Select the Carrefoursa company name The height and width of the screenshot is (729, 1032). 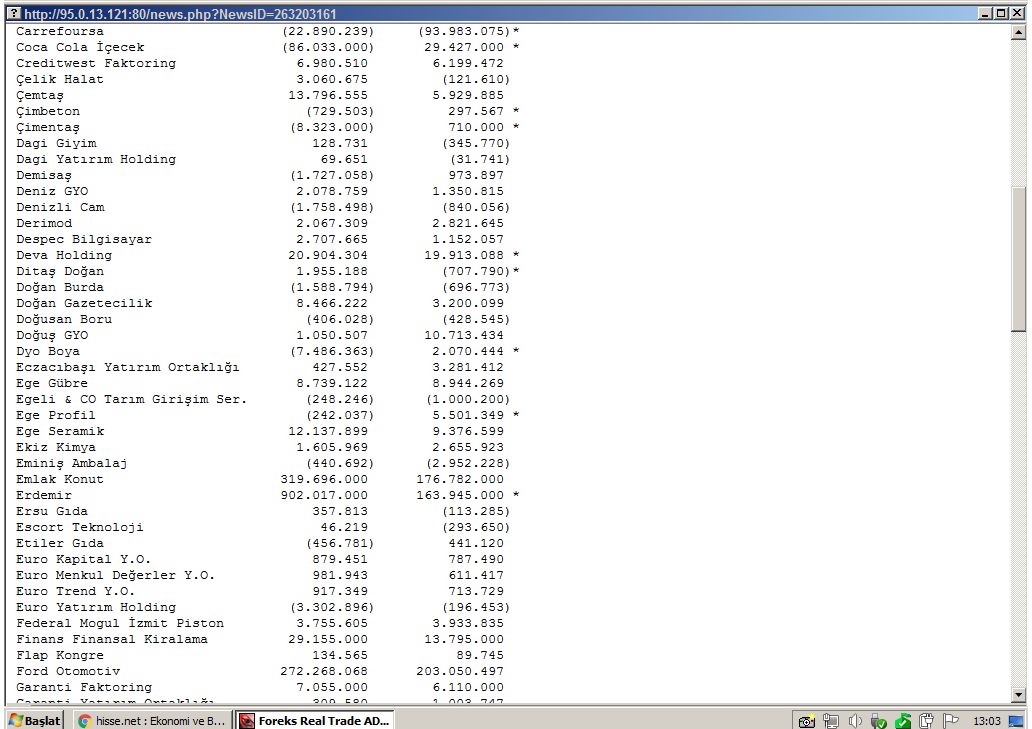click(x=60, y=31)
